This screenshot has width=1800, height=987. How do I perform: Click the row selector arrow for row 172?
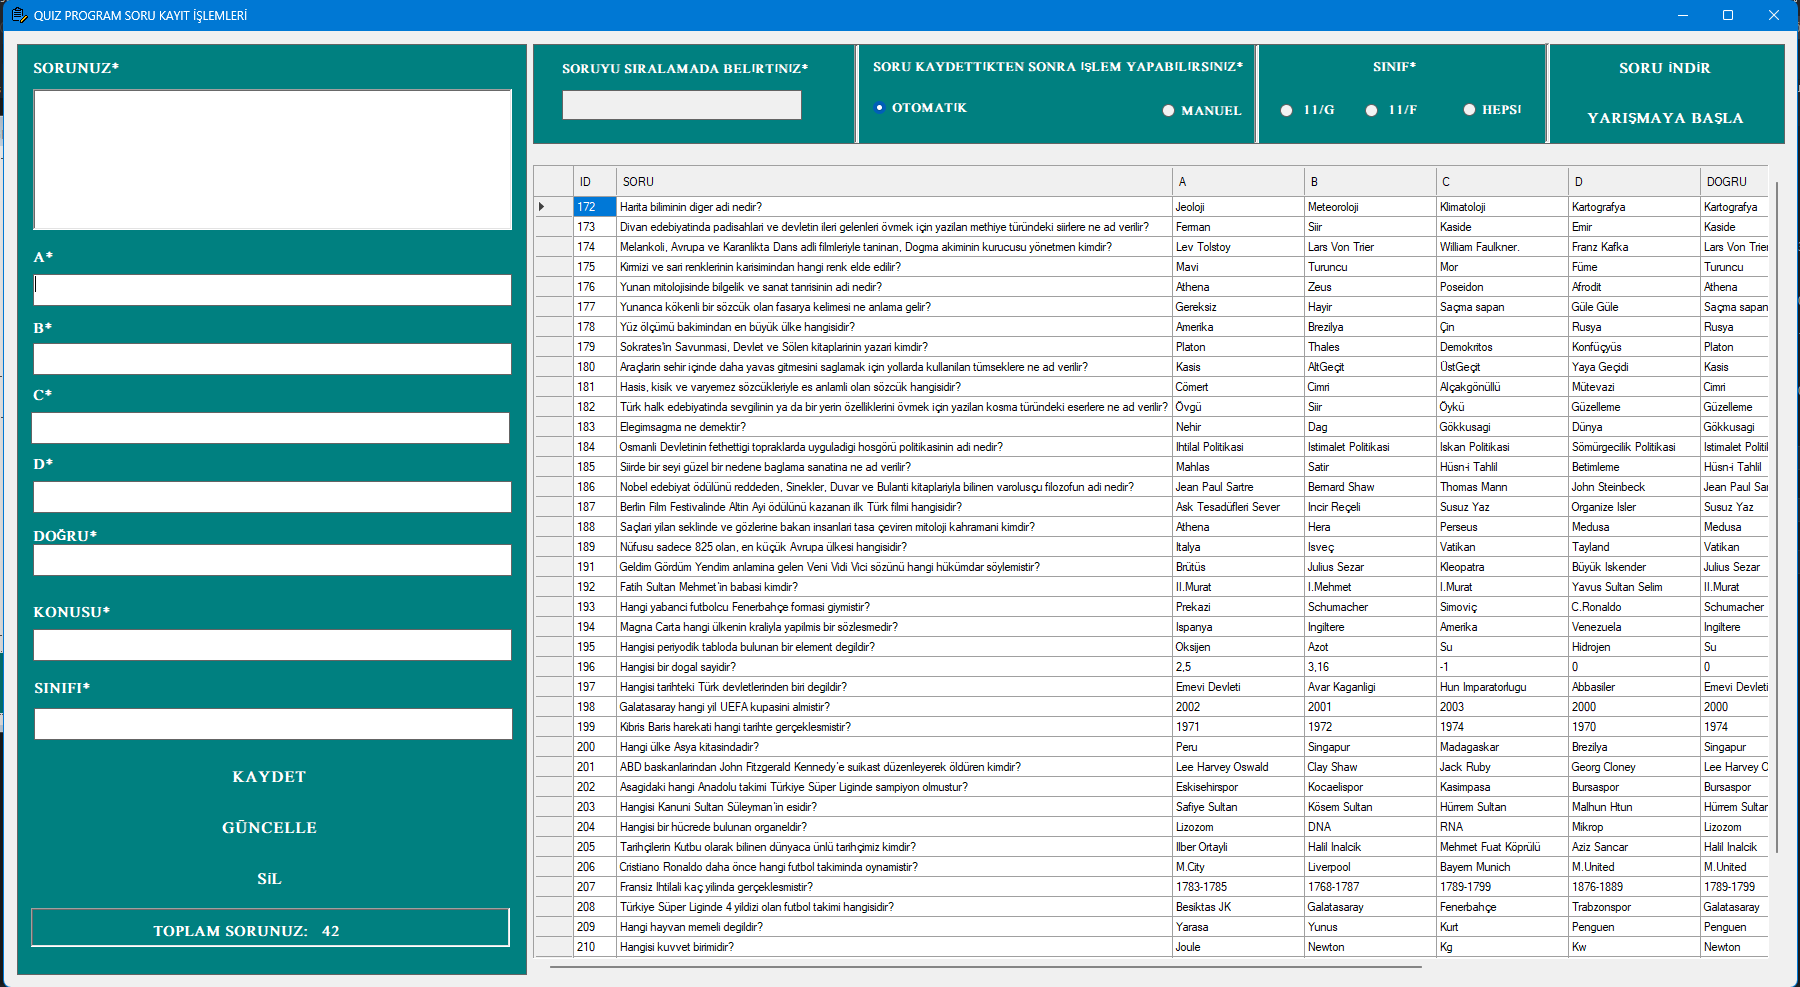tap(554, 207)
